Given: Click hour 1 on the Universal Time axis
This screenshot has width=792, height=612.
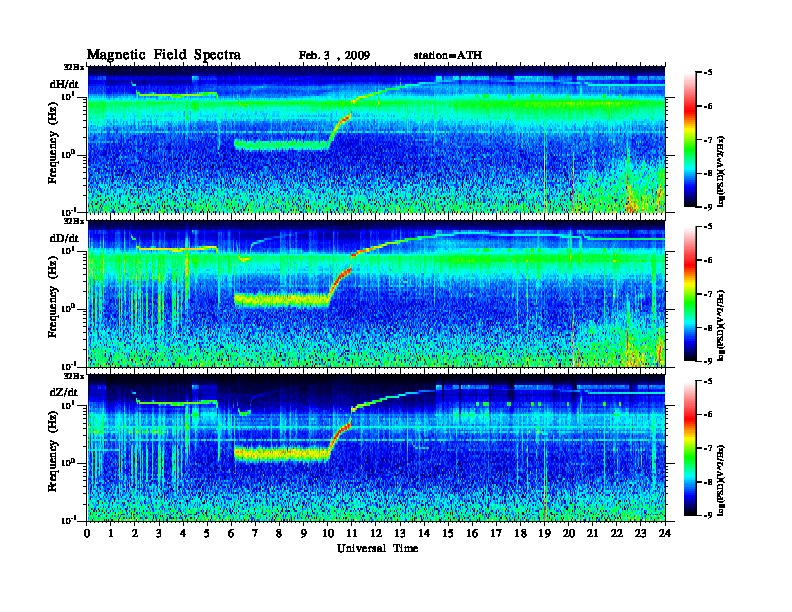Looking at the screenshot, I should coord(111,533).
